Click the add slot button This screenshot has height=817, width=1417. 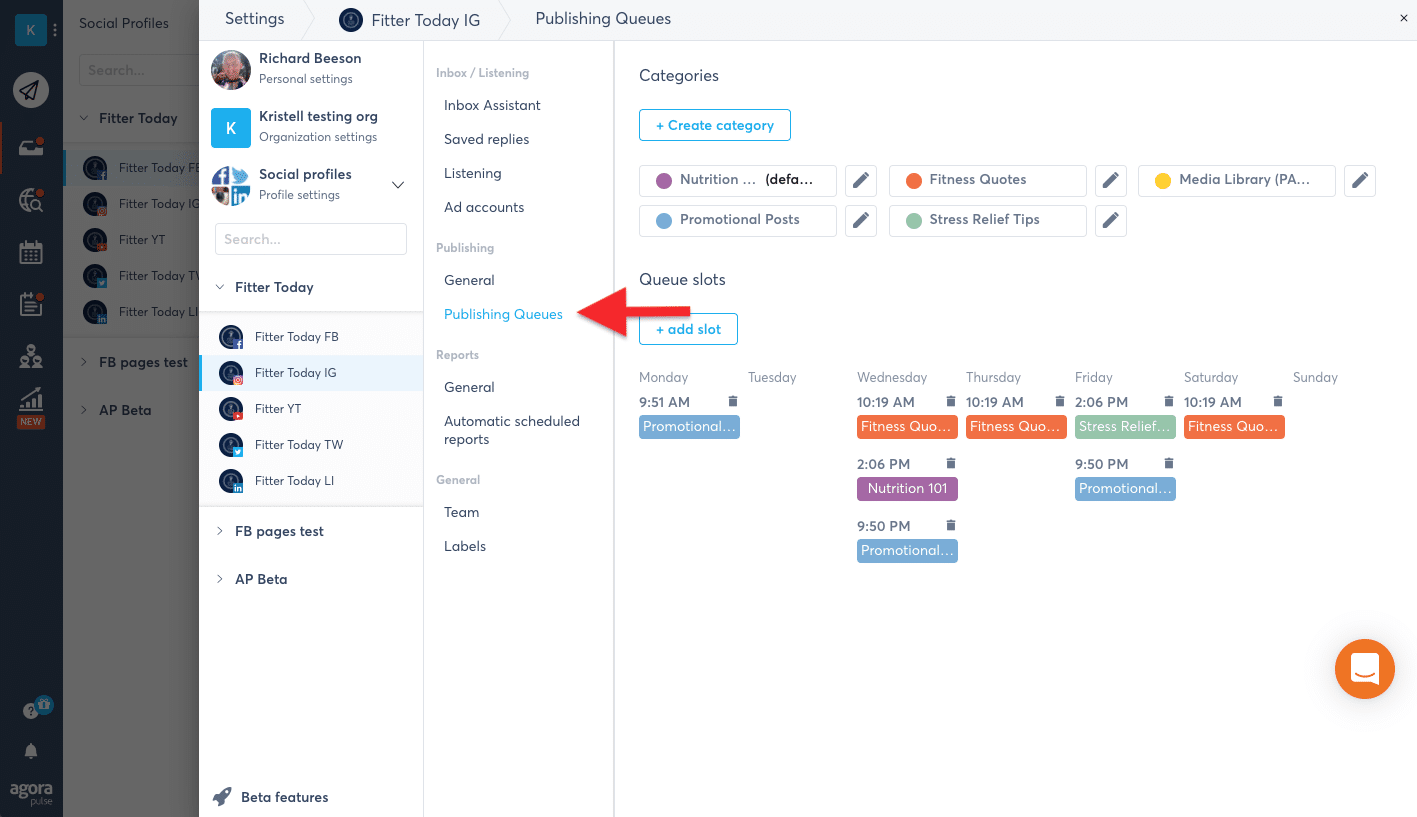coord(688,329)
